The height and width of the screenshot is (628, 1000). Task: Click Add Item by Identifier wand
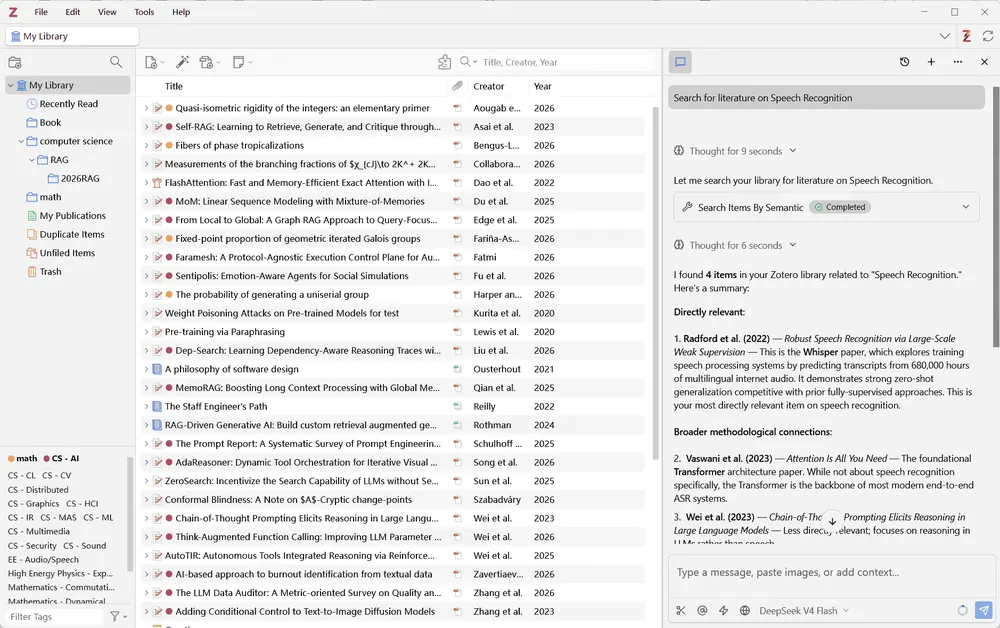(x=182, y=62)
